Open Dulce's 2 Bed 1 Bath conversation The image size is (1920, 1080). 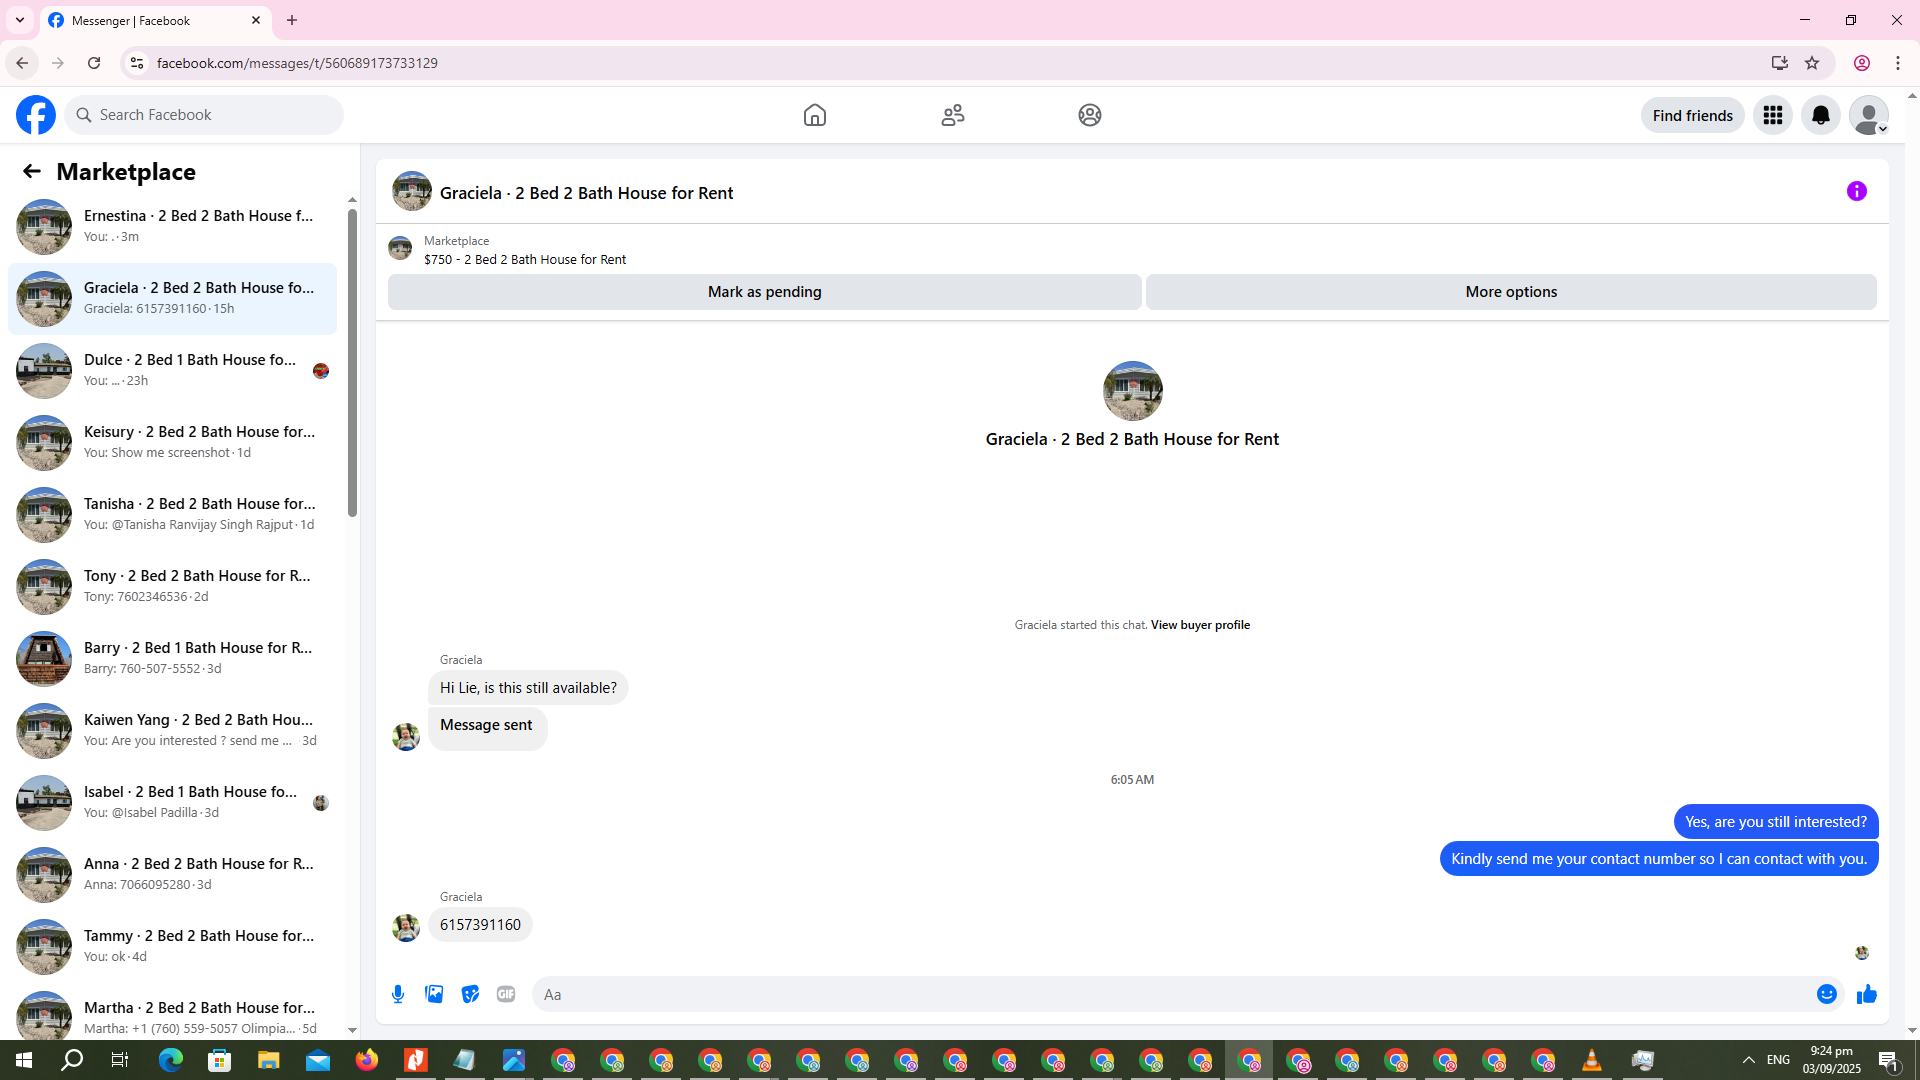click(172, 370)
